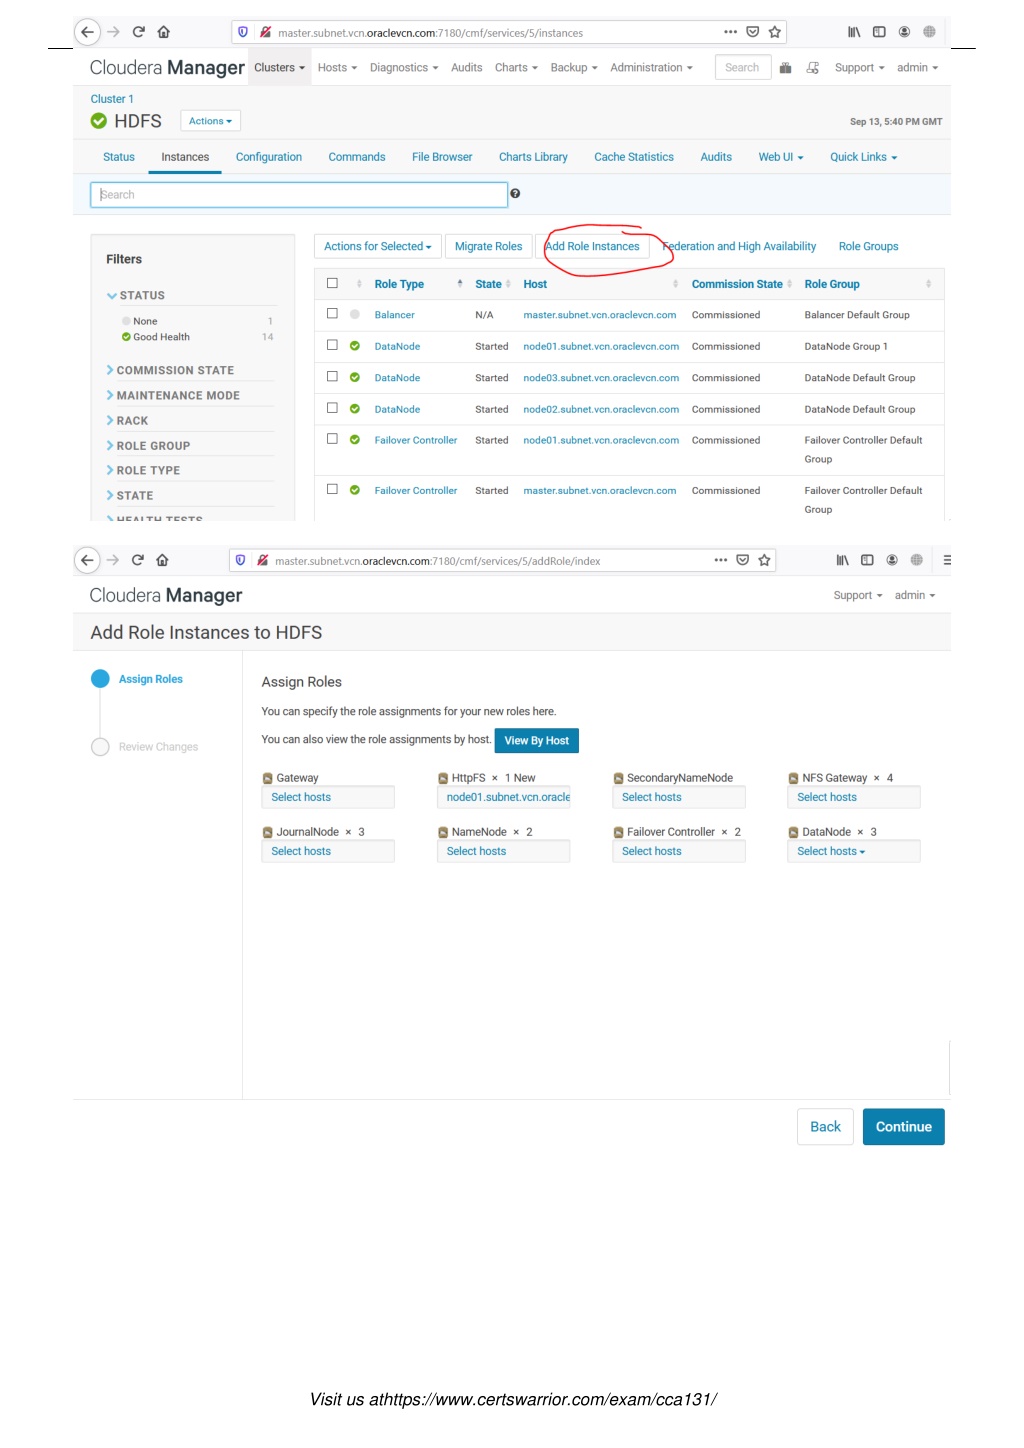Click the SecondaryNameNode role icon
The width and height of the screenshot is (1024, 1448).
point(619,778)
